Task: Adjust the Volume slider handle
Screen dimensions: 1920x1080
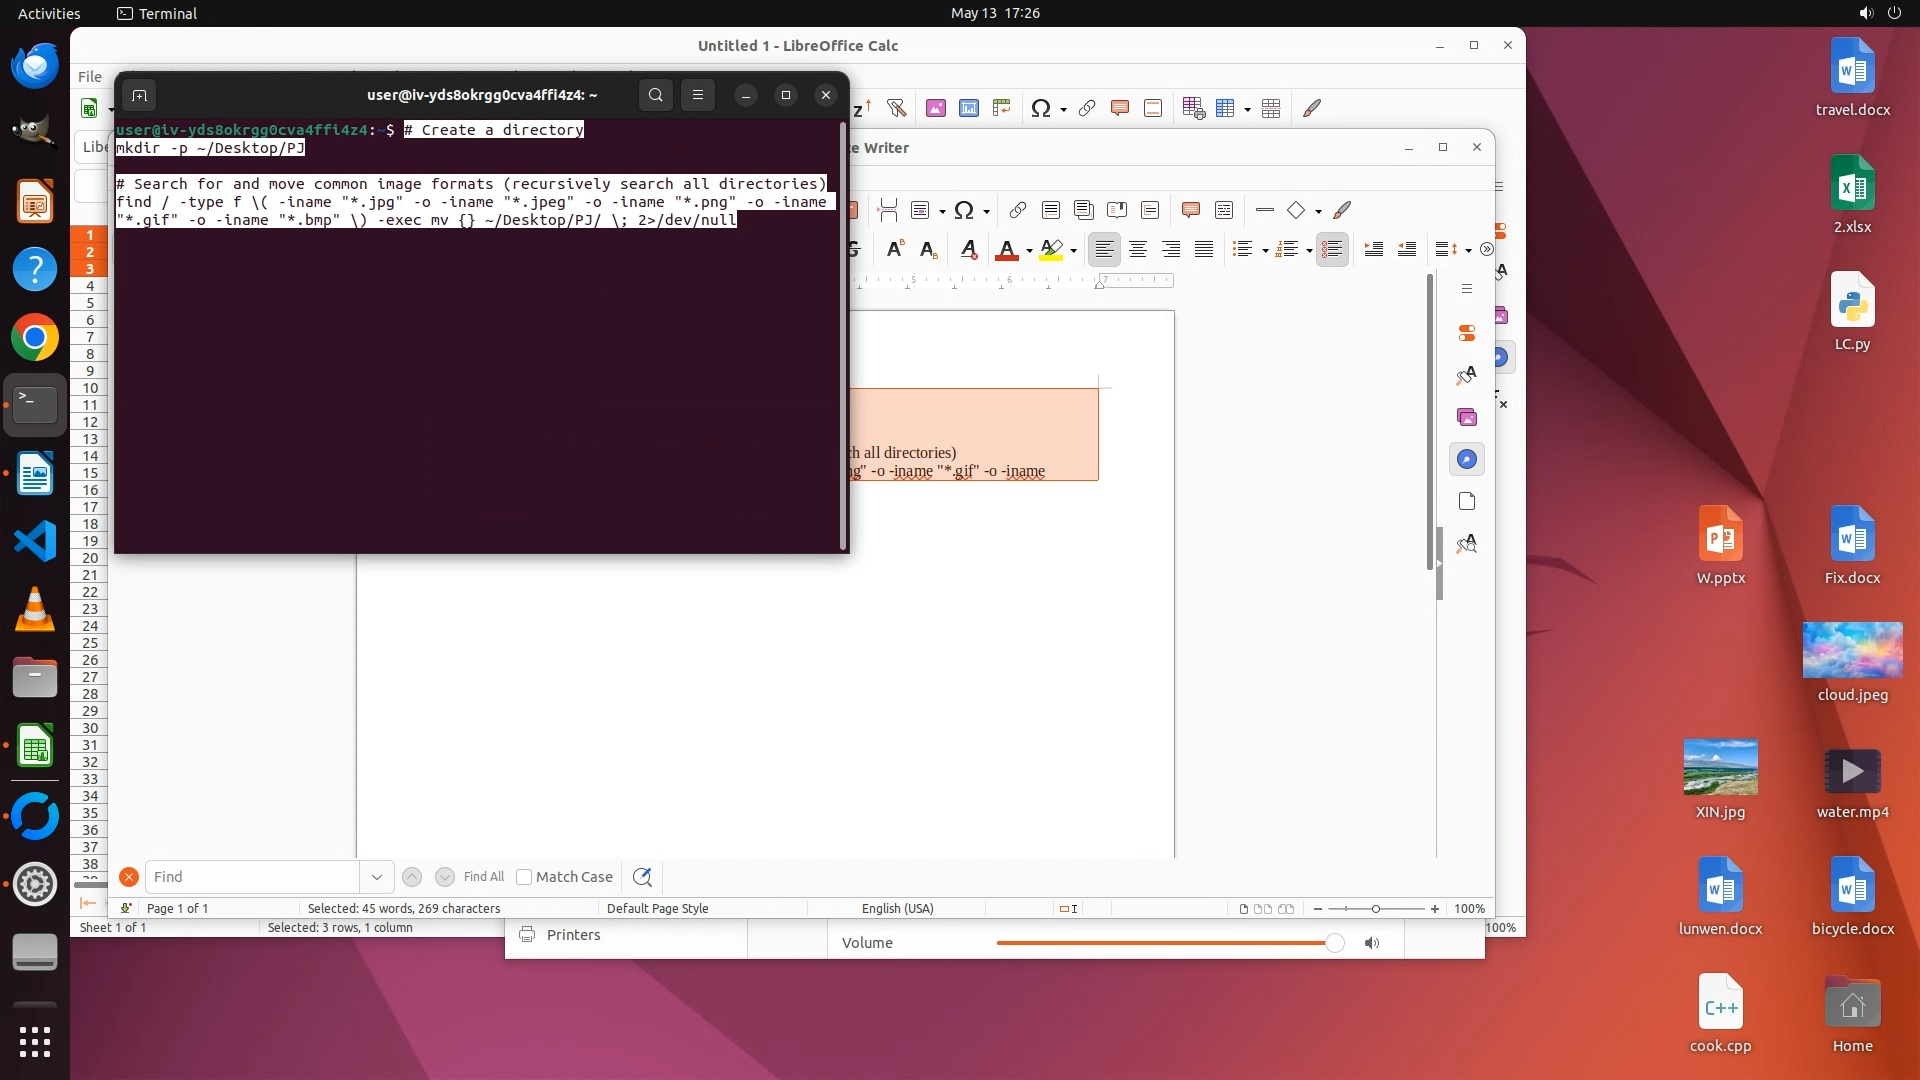Action: click(x=1334, y=943)
